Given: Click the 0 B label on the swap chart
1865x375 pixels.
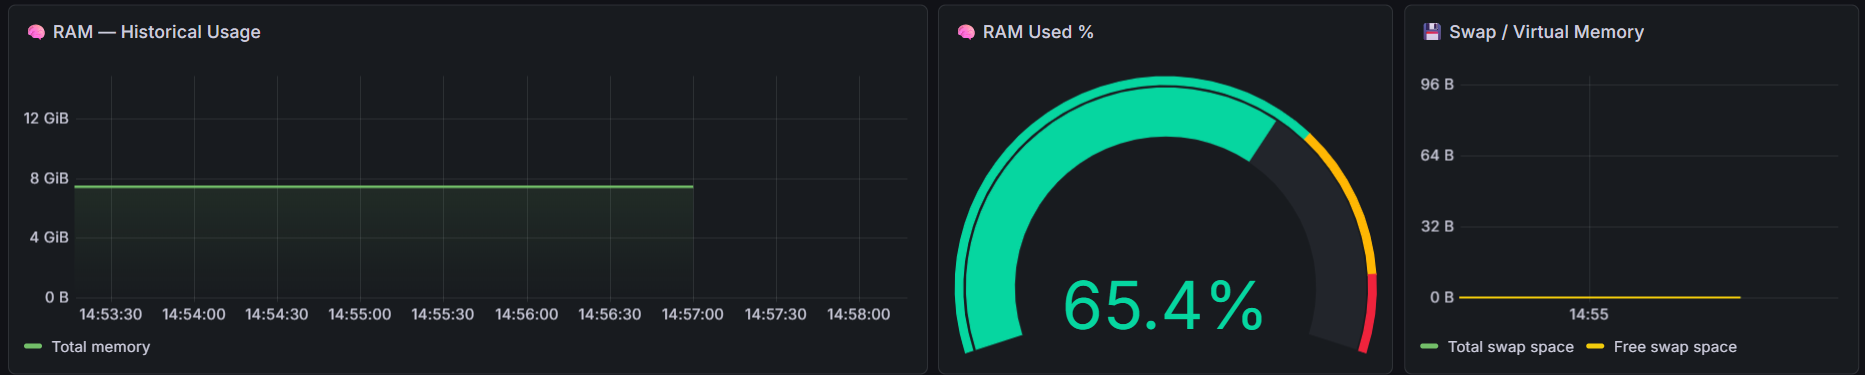Looking at the screenshot, I should [x=1442, y=297].
